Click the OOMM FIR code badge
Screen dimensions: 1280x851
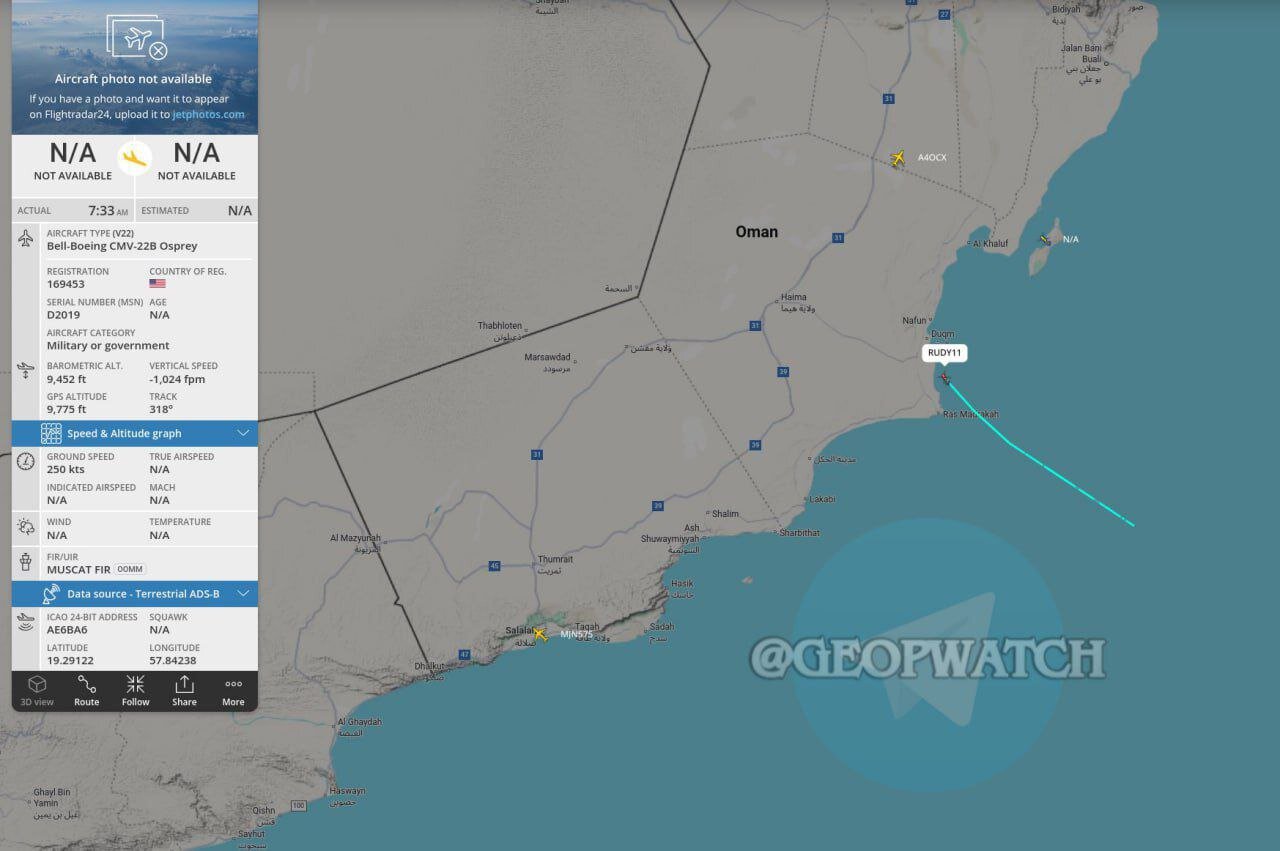click(x=130, y=569)
